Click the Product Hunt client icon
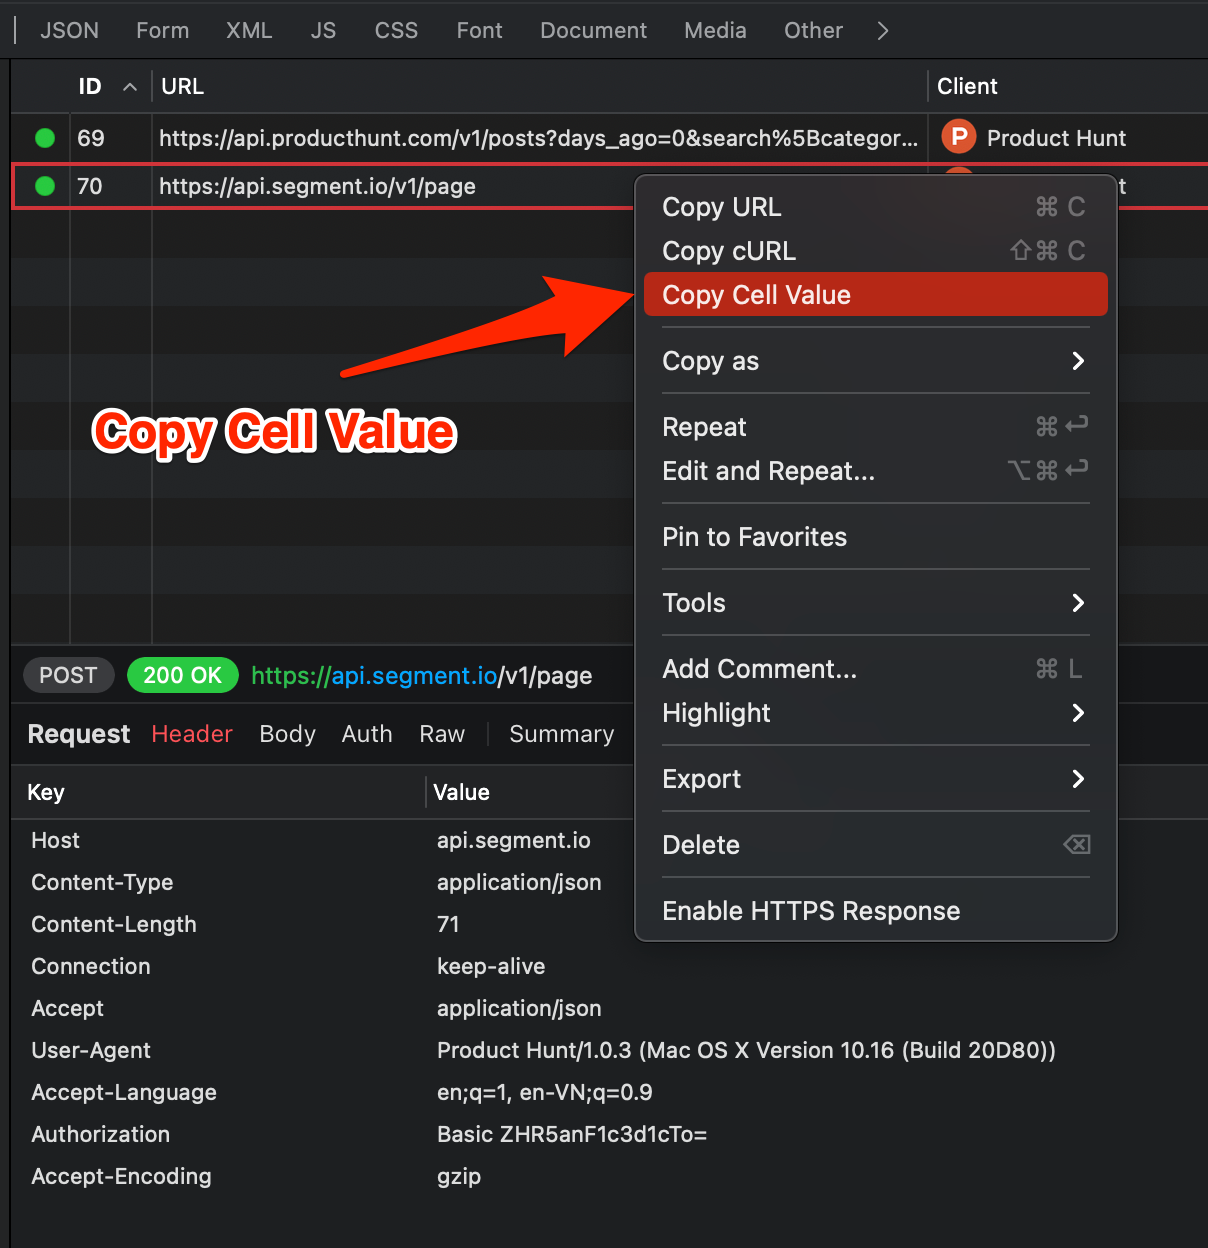The width and height of the screenshot is (1208, 1248). [x=958, y=137]
